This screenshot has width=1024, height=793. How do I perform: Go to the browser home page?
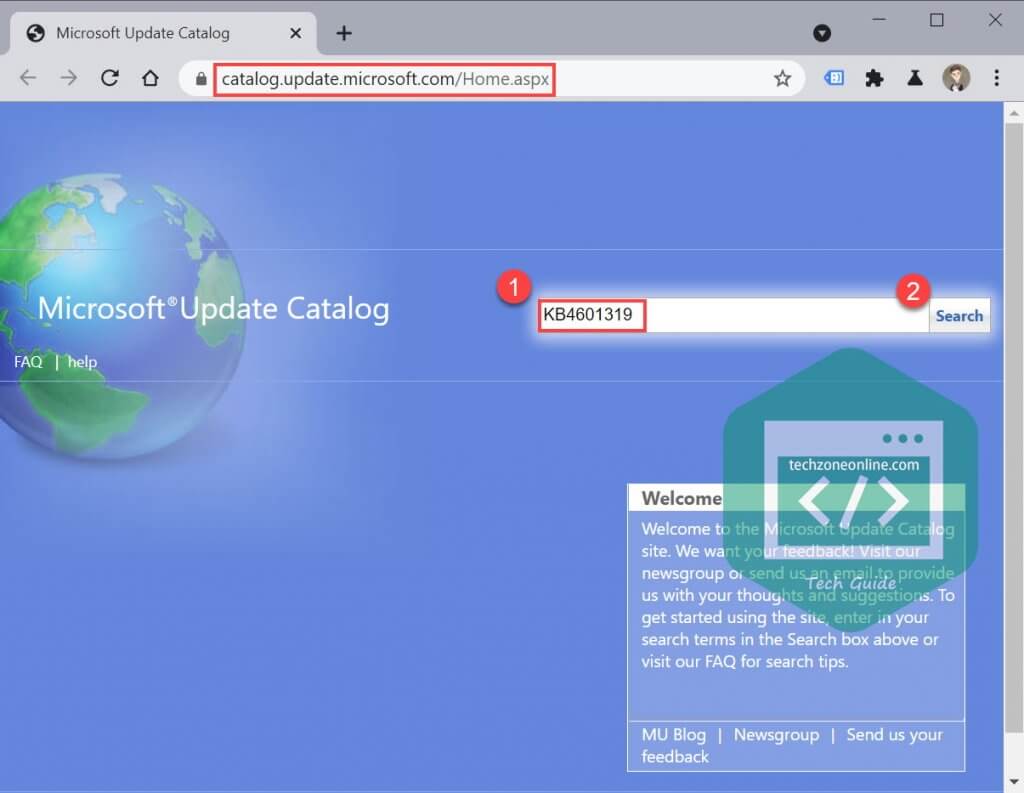(150, 78)
